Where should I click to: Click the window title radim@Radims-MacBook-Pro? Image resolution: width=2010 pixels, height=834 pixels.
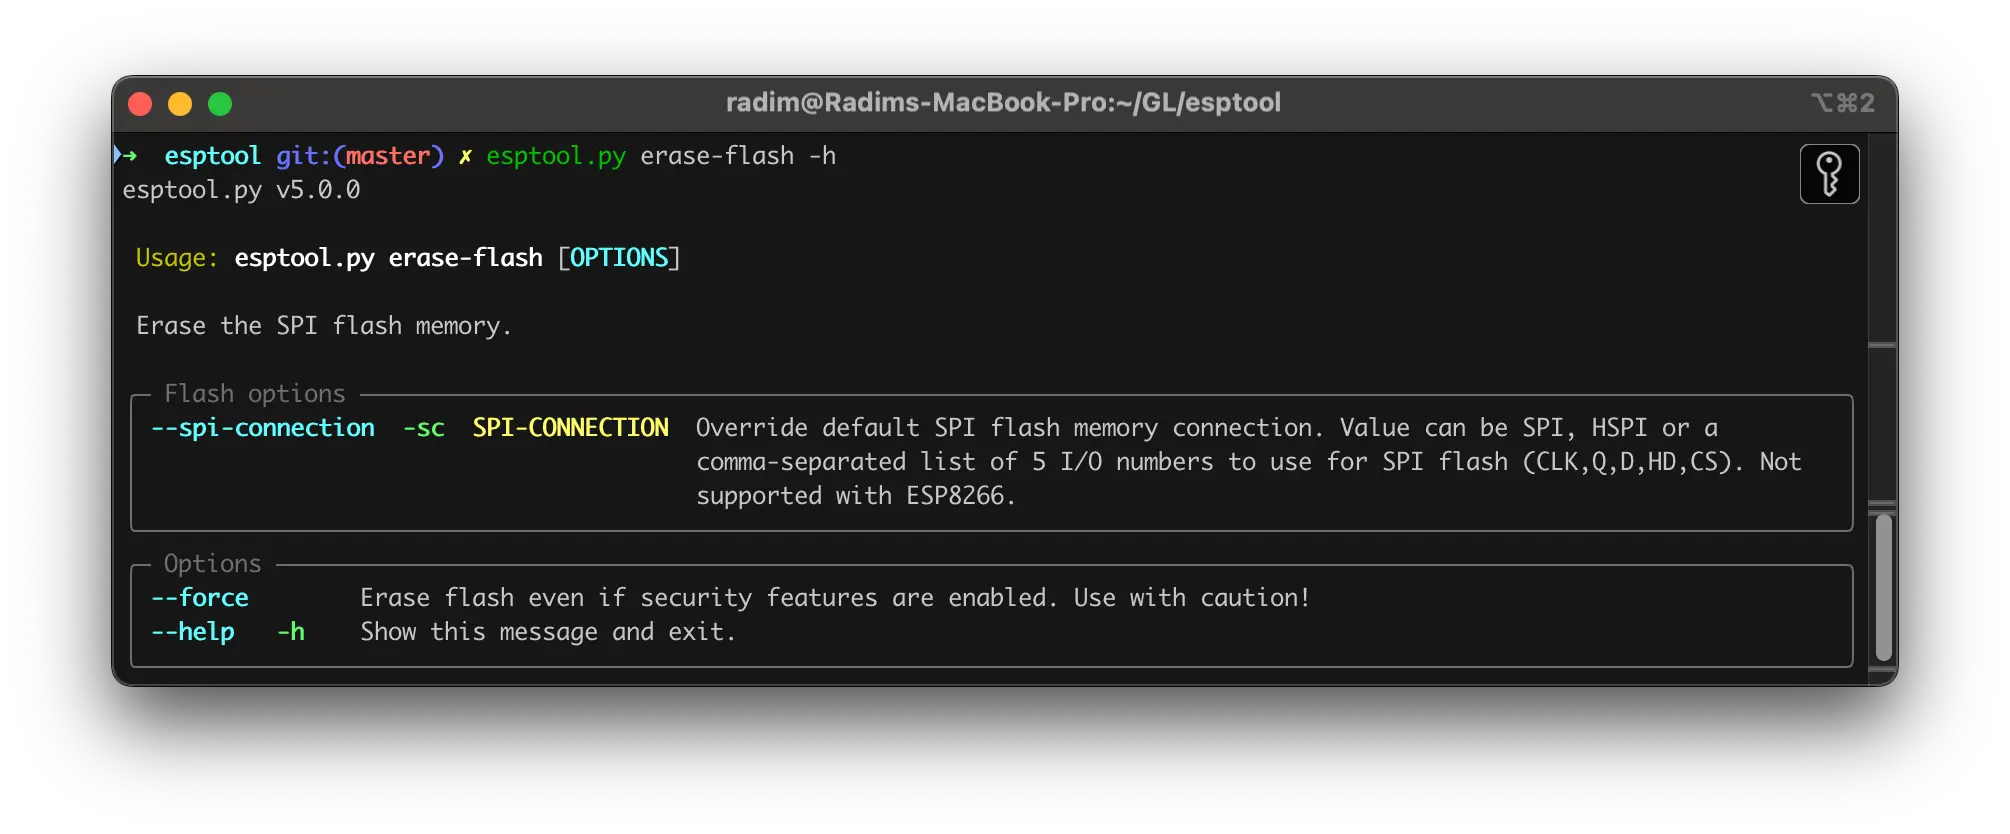click(x=1003, y=103)
